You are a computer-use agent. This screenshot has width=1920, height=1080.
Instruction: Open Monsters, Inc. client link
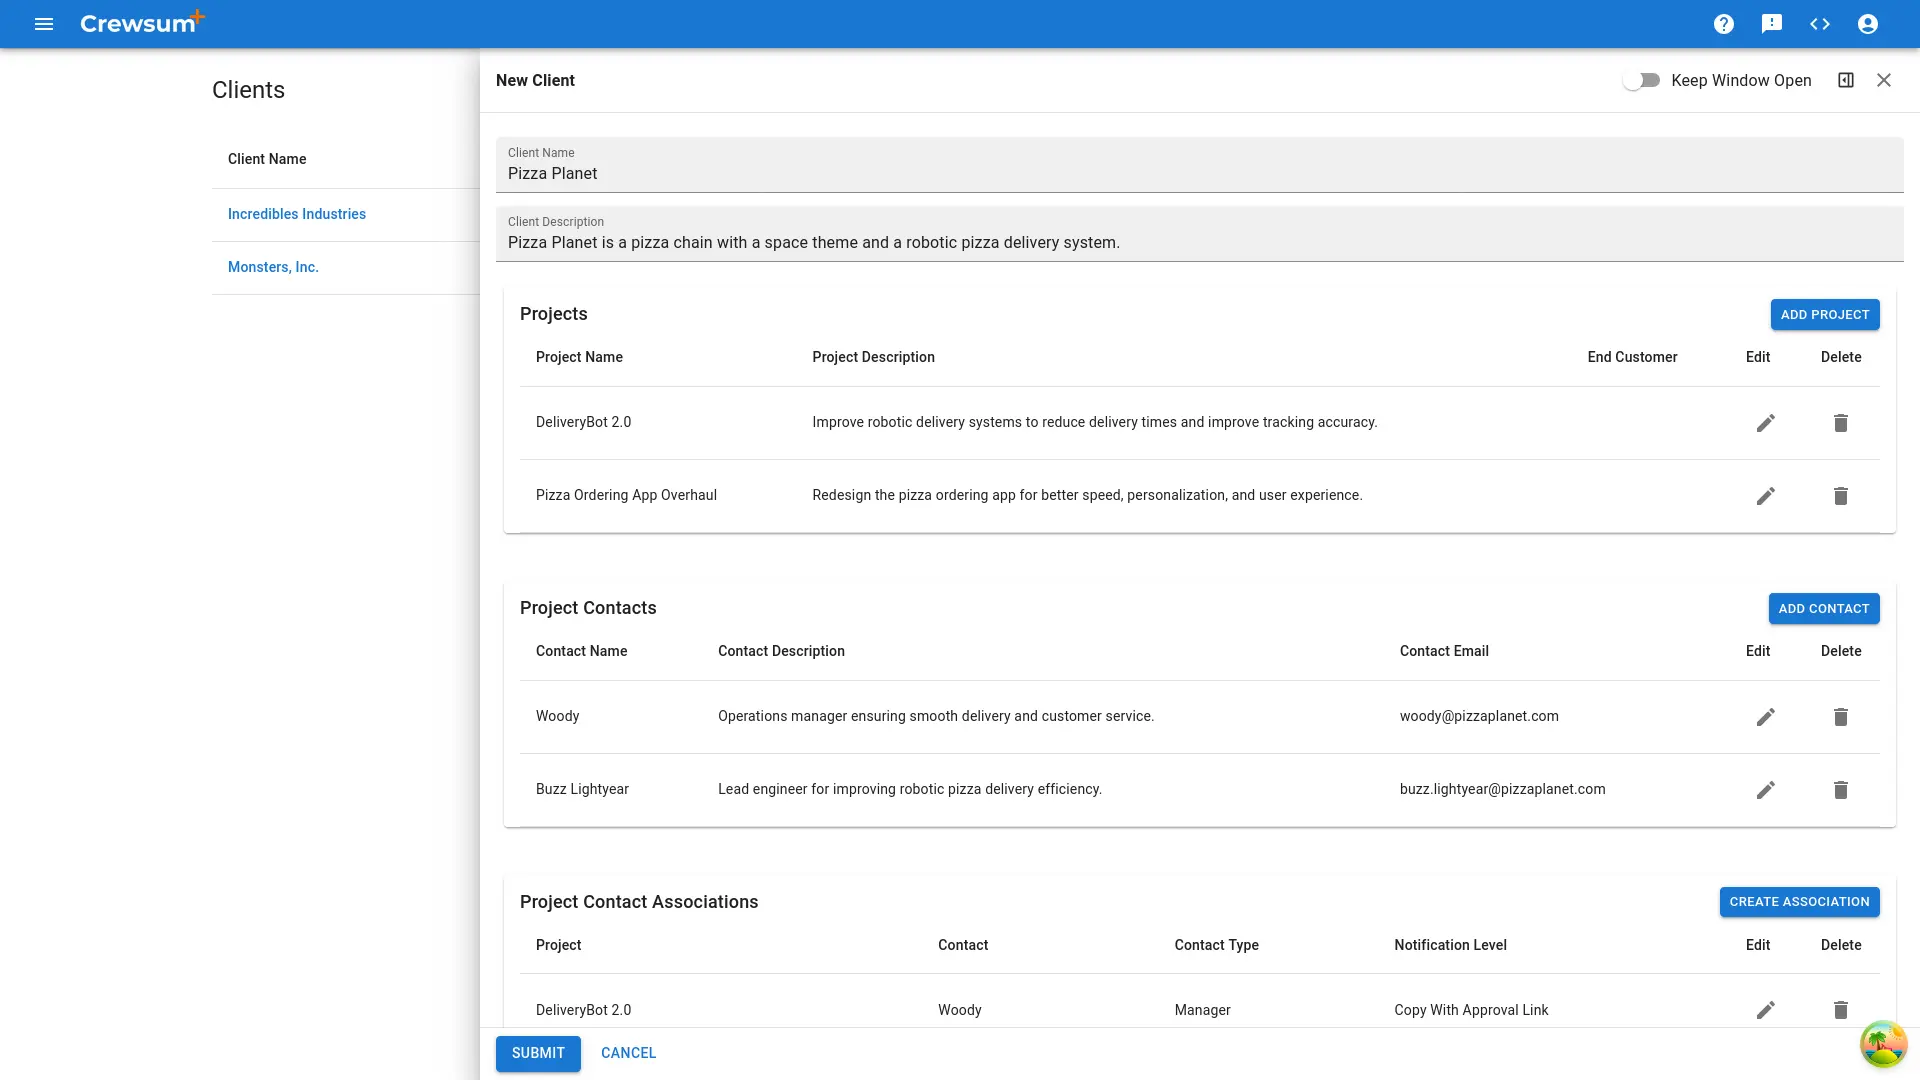tap(273, 267)
